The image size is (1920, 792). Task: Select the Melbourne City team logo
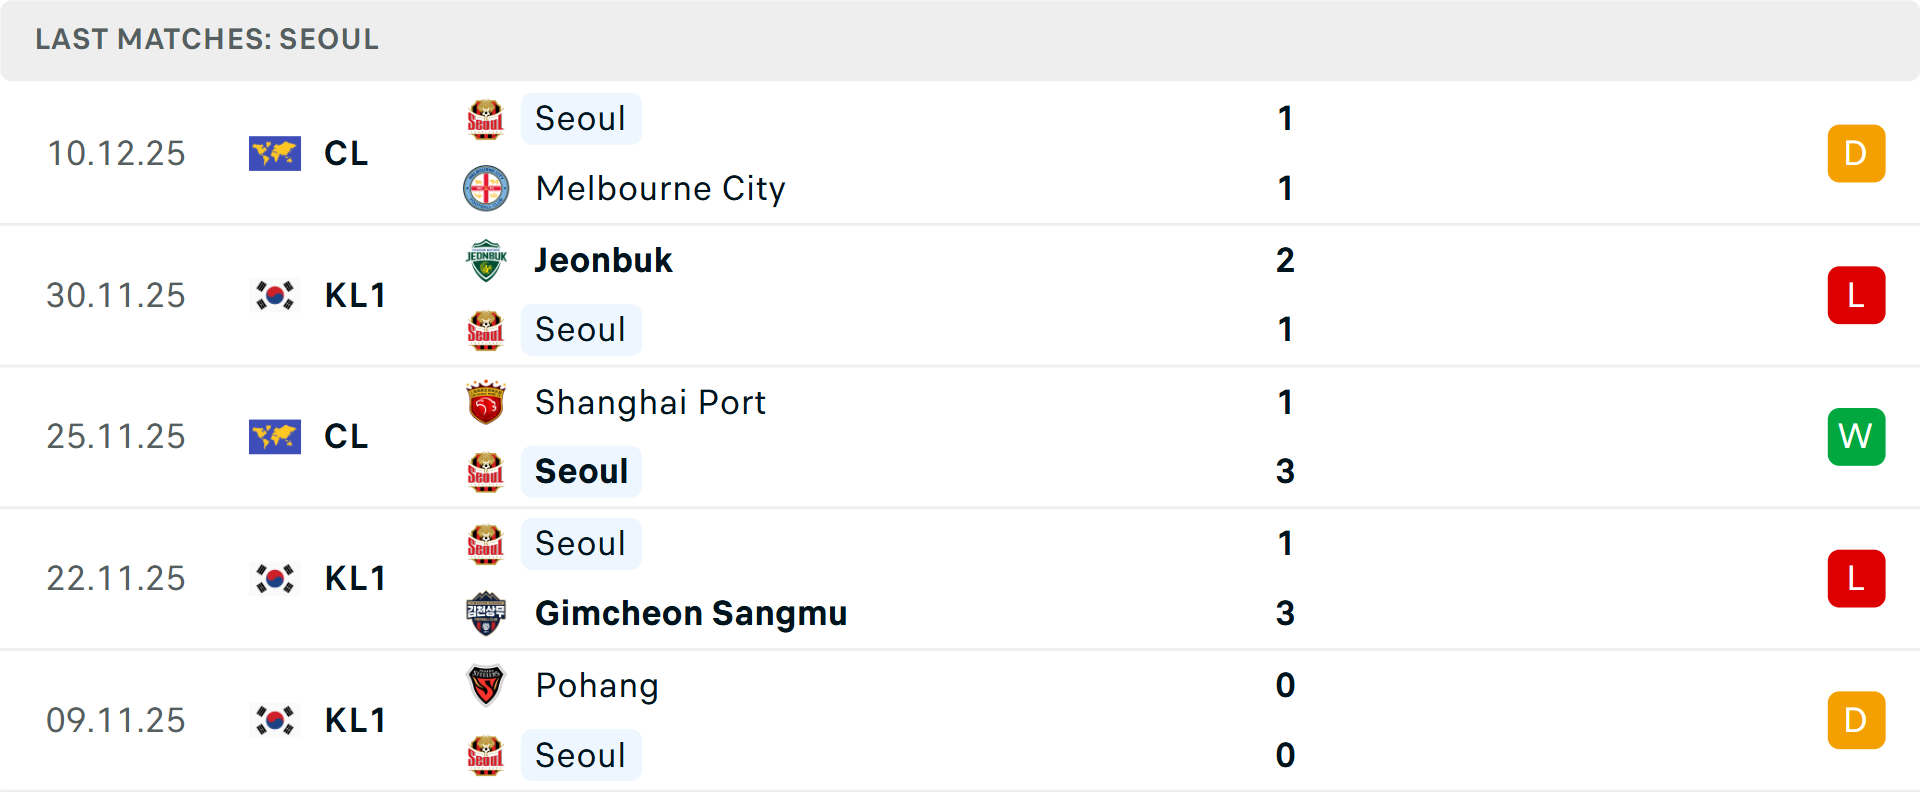pyautogui.click(x=486, y=188)
